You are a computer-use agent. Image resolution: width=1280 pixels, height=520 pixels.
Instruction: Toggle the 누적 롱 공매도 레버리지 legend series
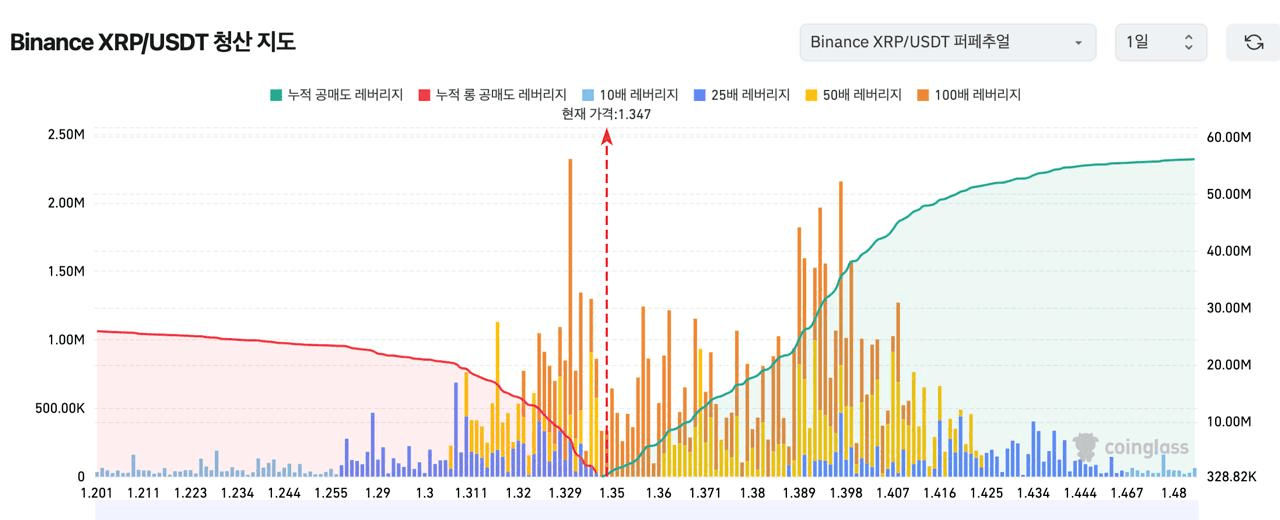(492, 95)
